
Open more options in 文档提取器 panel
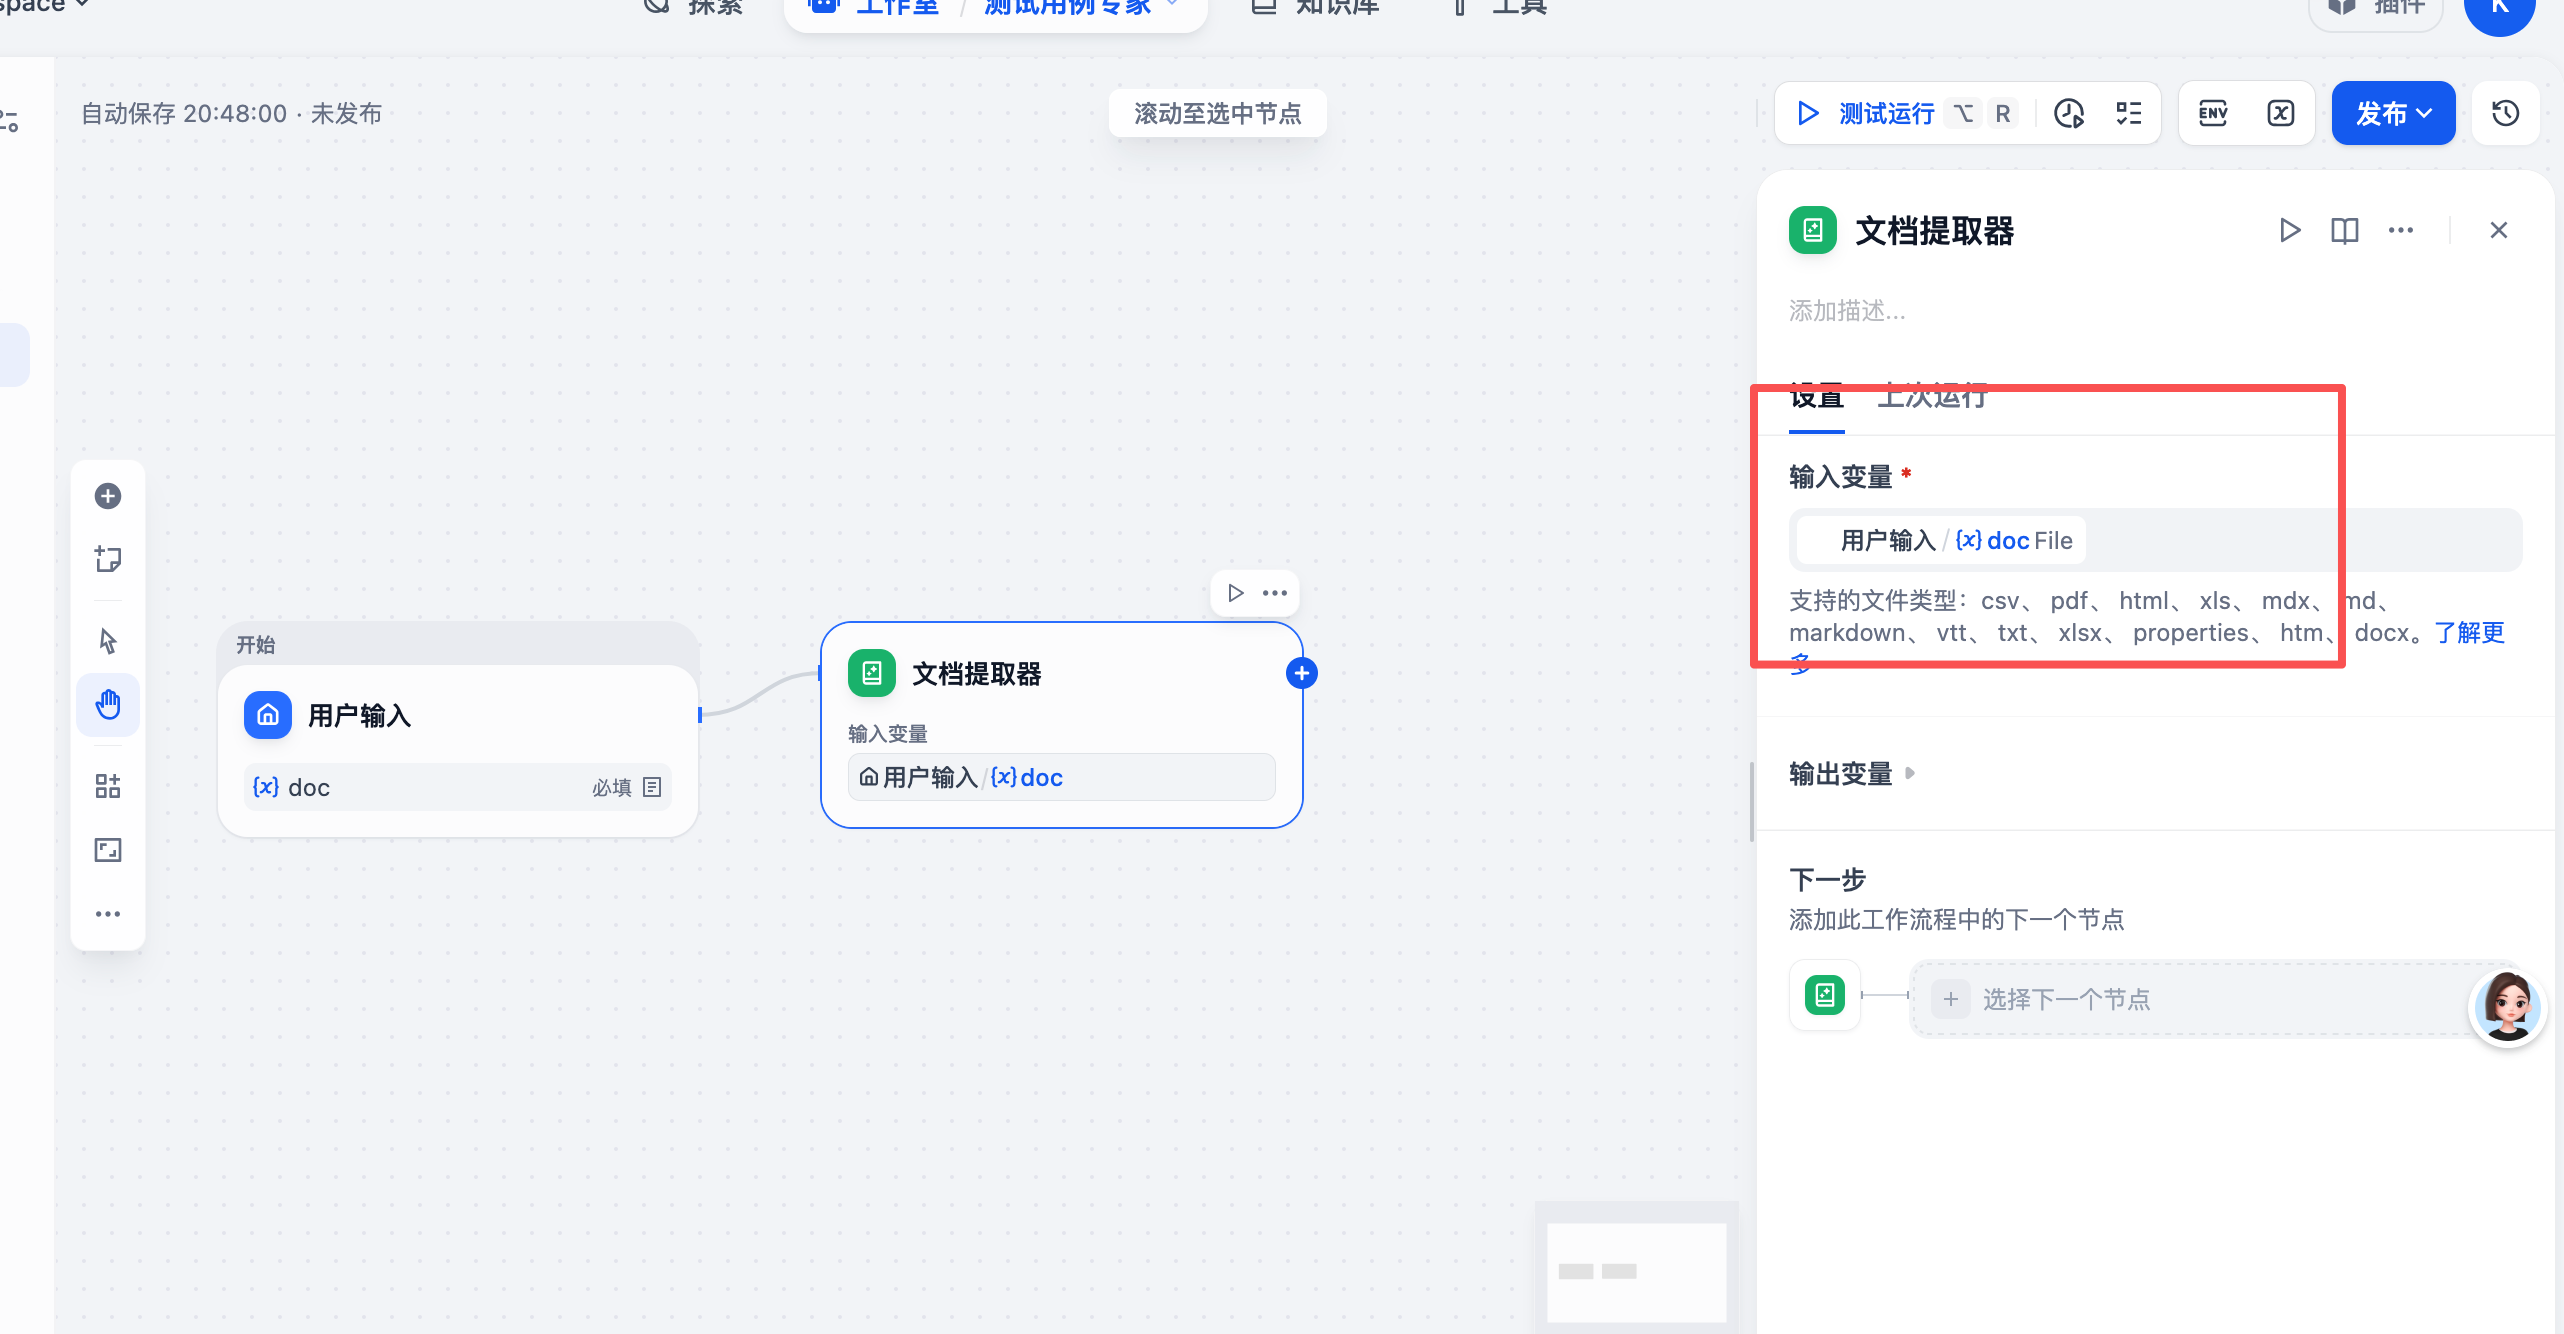coord(2400,231)
